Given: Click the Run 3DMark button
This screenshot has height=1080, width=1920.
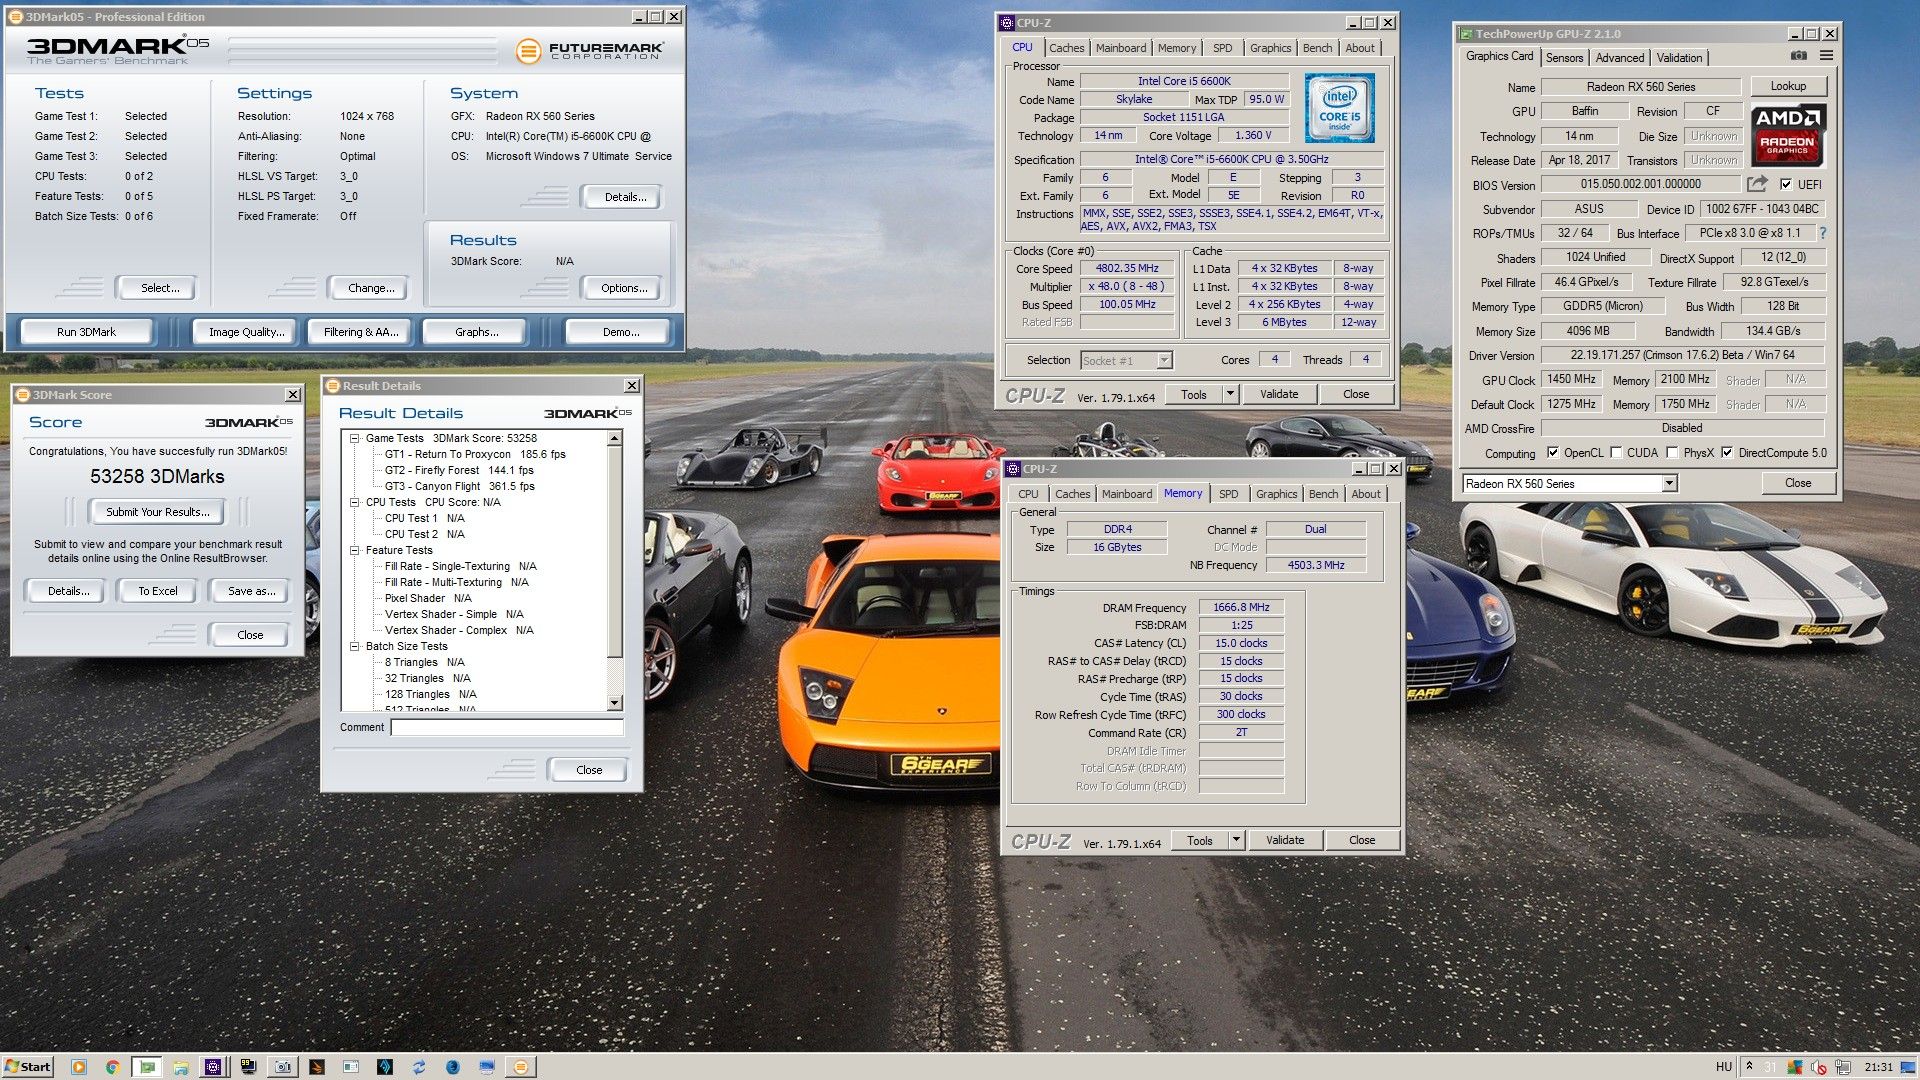Looking at the screenshot, I should (x=86, y=332).
